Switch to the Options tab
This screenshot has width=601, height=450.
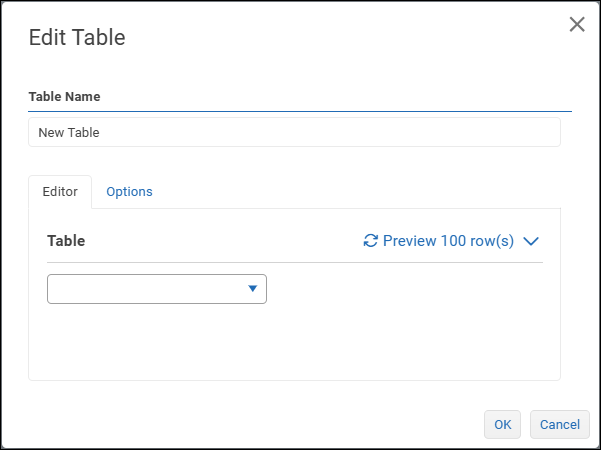pos(129,191)
